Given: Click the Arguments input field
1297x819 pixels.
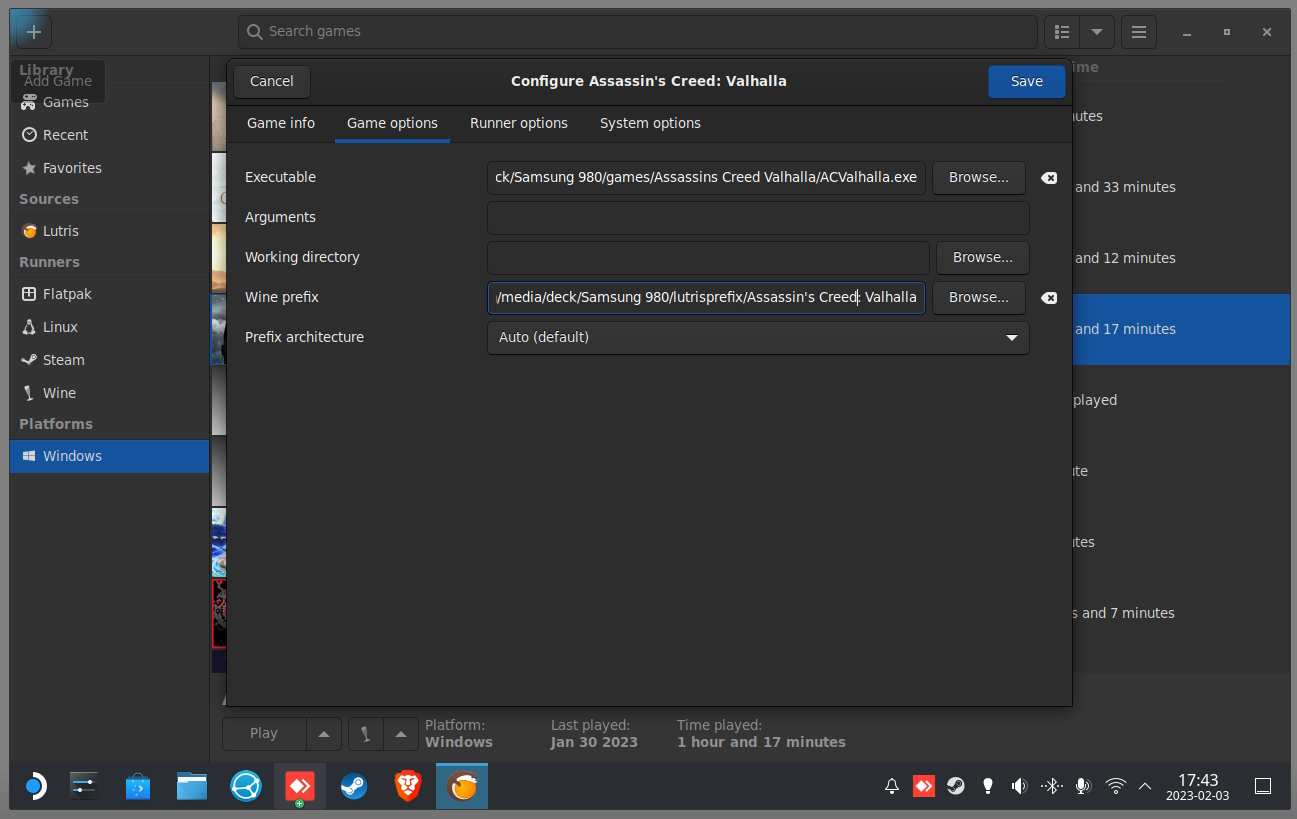Looking at the screenshot, I should pos(758,218).
